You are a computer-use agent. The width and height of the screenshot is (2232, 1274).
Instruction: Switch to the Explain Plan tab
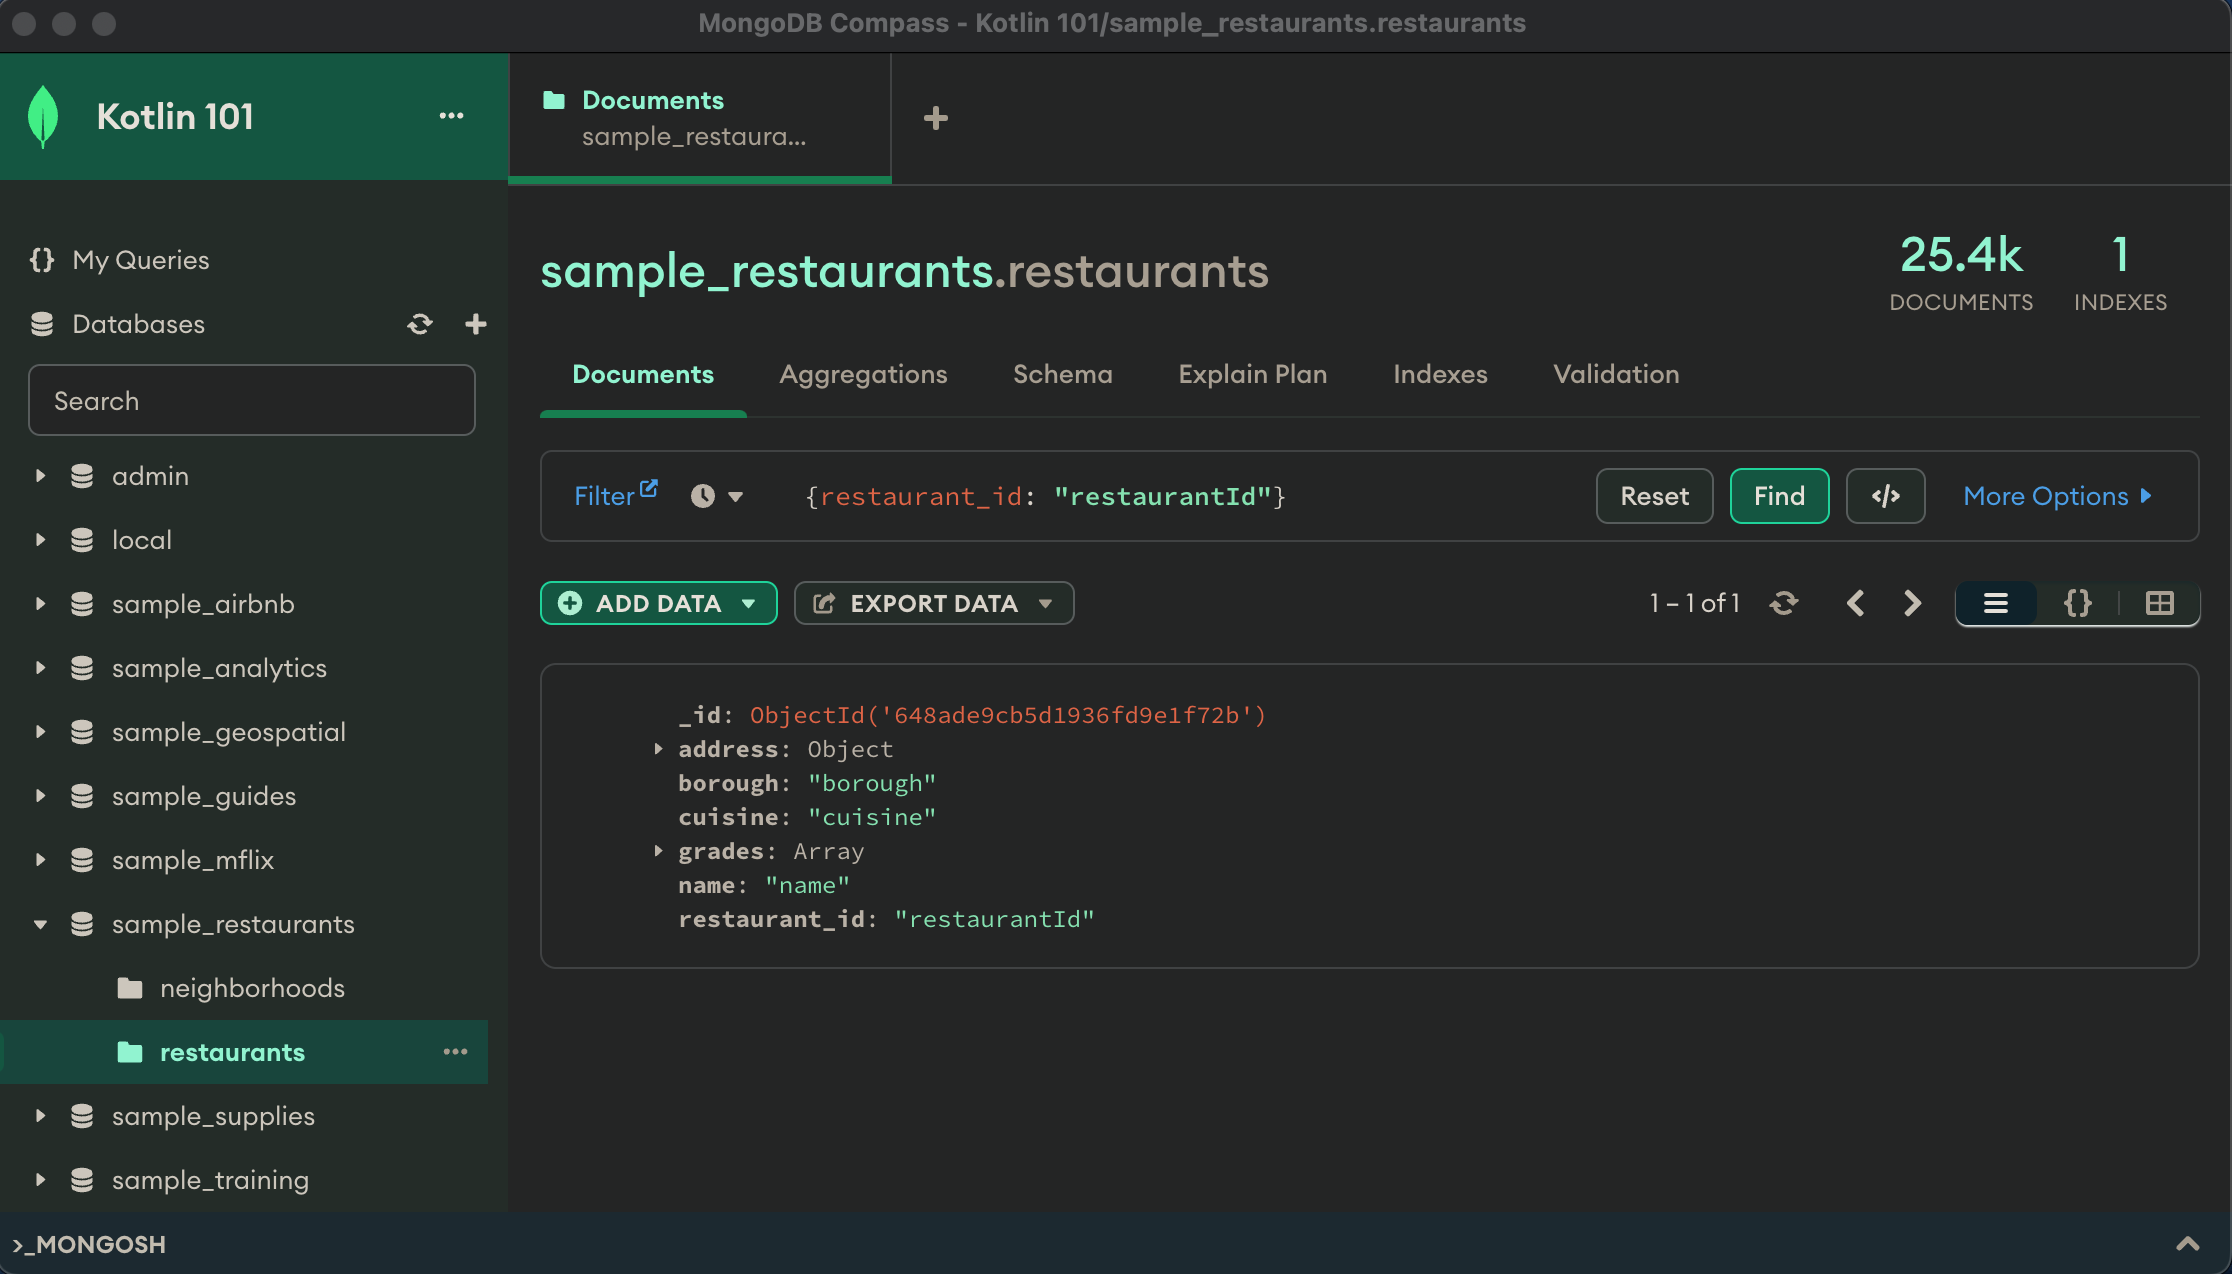1252,374
